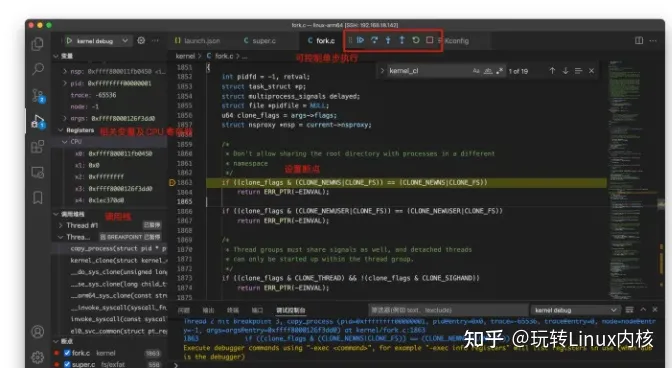
Task: Click Step Out in the debug toolbar
Action: pyautogui.click(x=402, y=40)
